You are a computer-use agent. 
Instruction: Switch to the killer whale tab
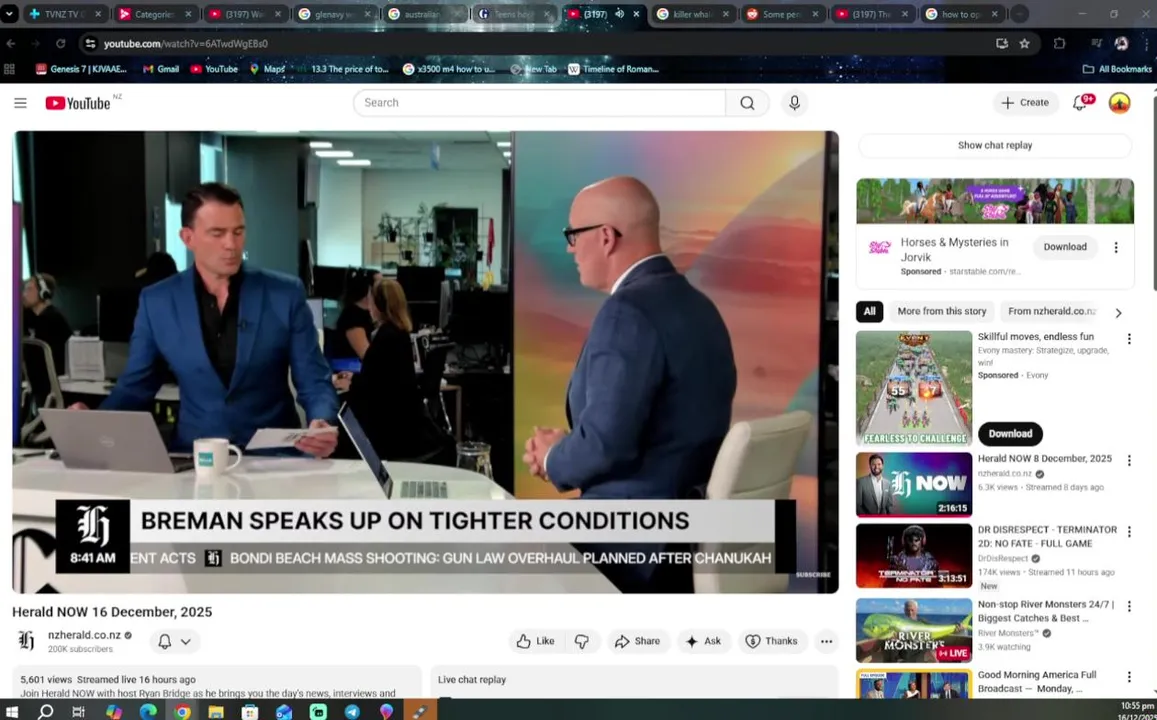point(694,14)
